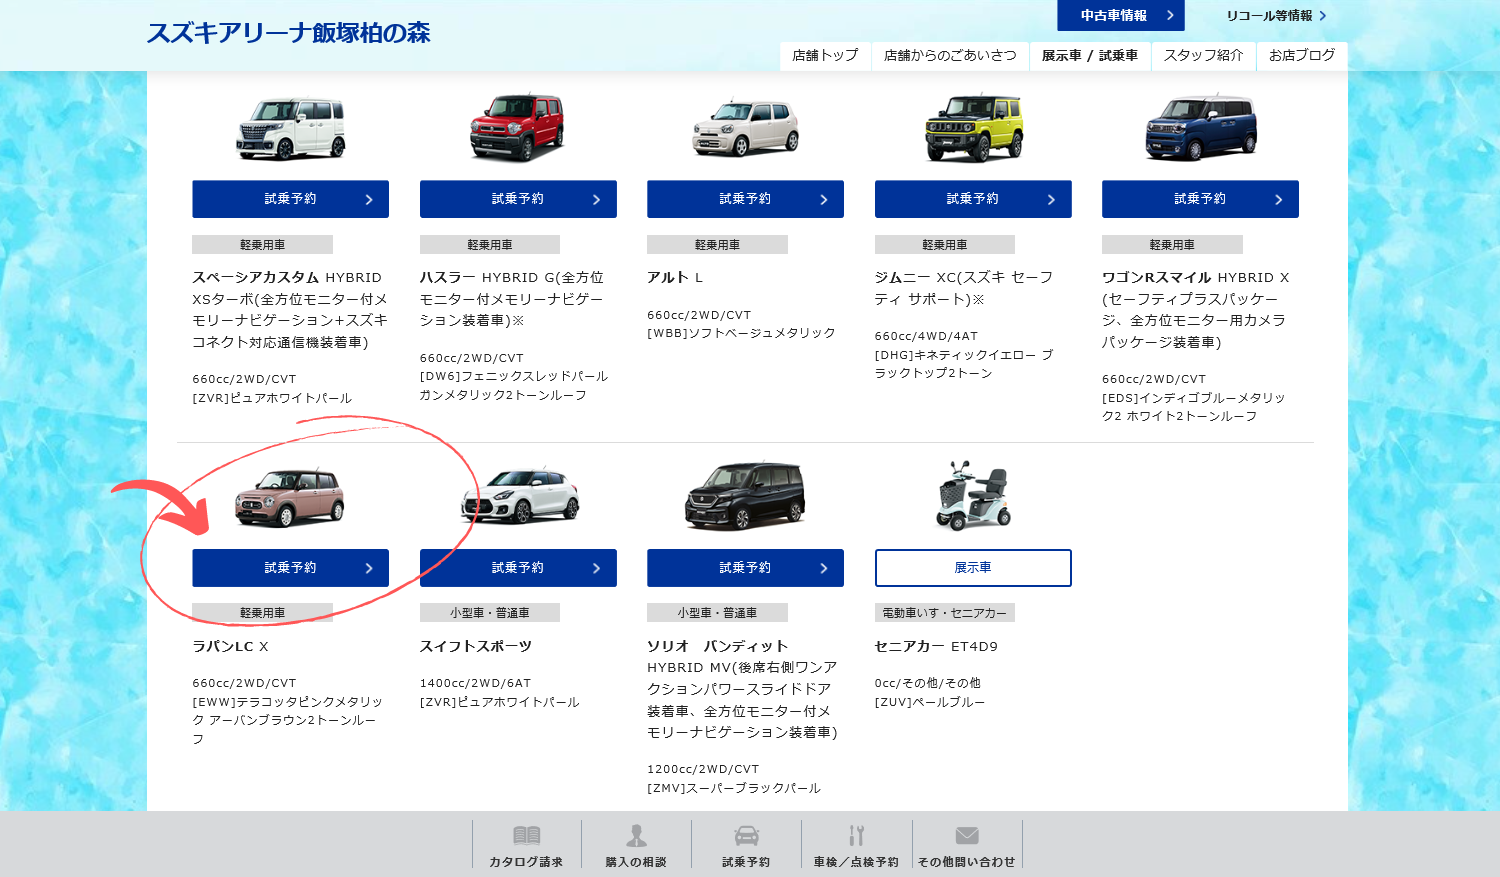Click the arrow on Jimny's 試乗予約 button
Screen dimensions: 1500x877
1051,199
